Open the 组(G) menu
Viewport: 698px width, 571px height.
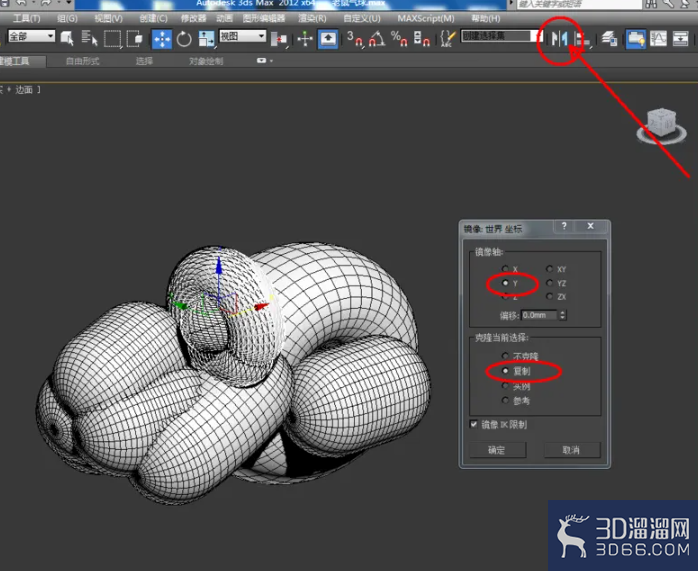(67, 18)
